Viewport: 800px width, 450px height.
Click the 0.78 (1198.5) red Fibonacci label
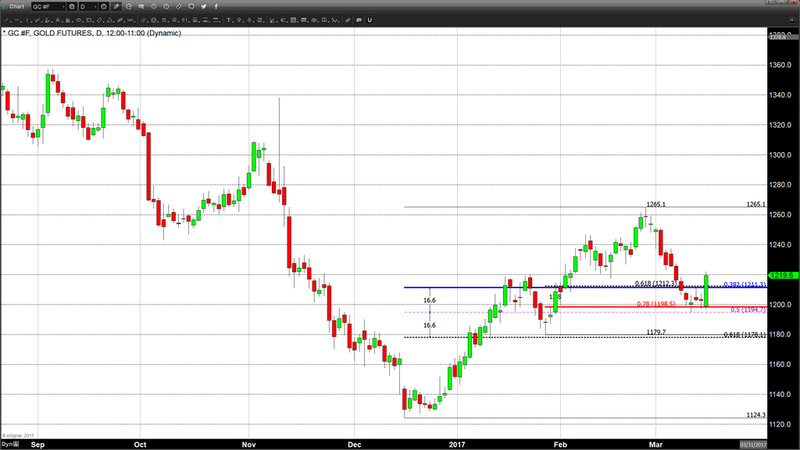coord(656,304)
